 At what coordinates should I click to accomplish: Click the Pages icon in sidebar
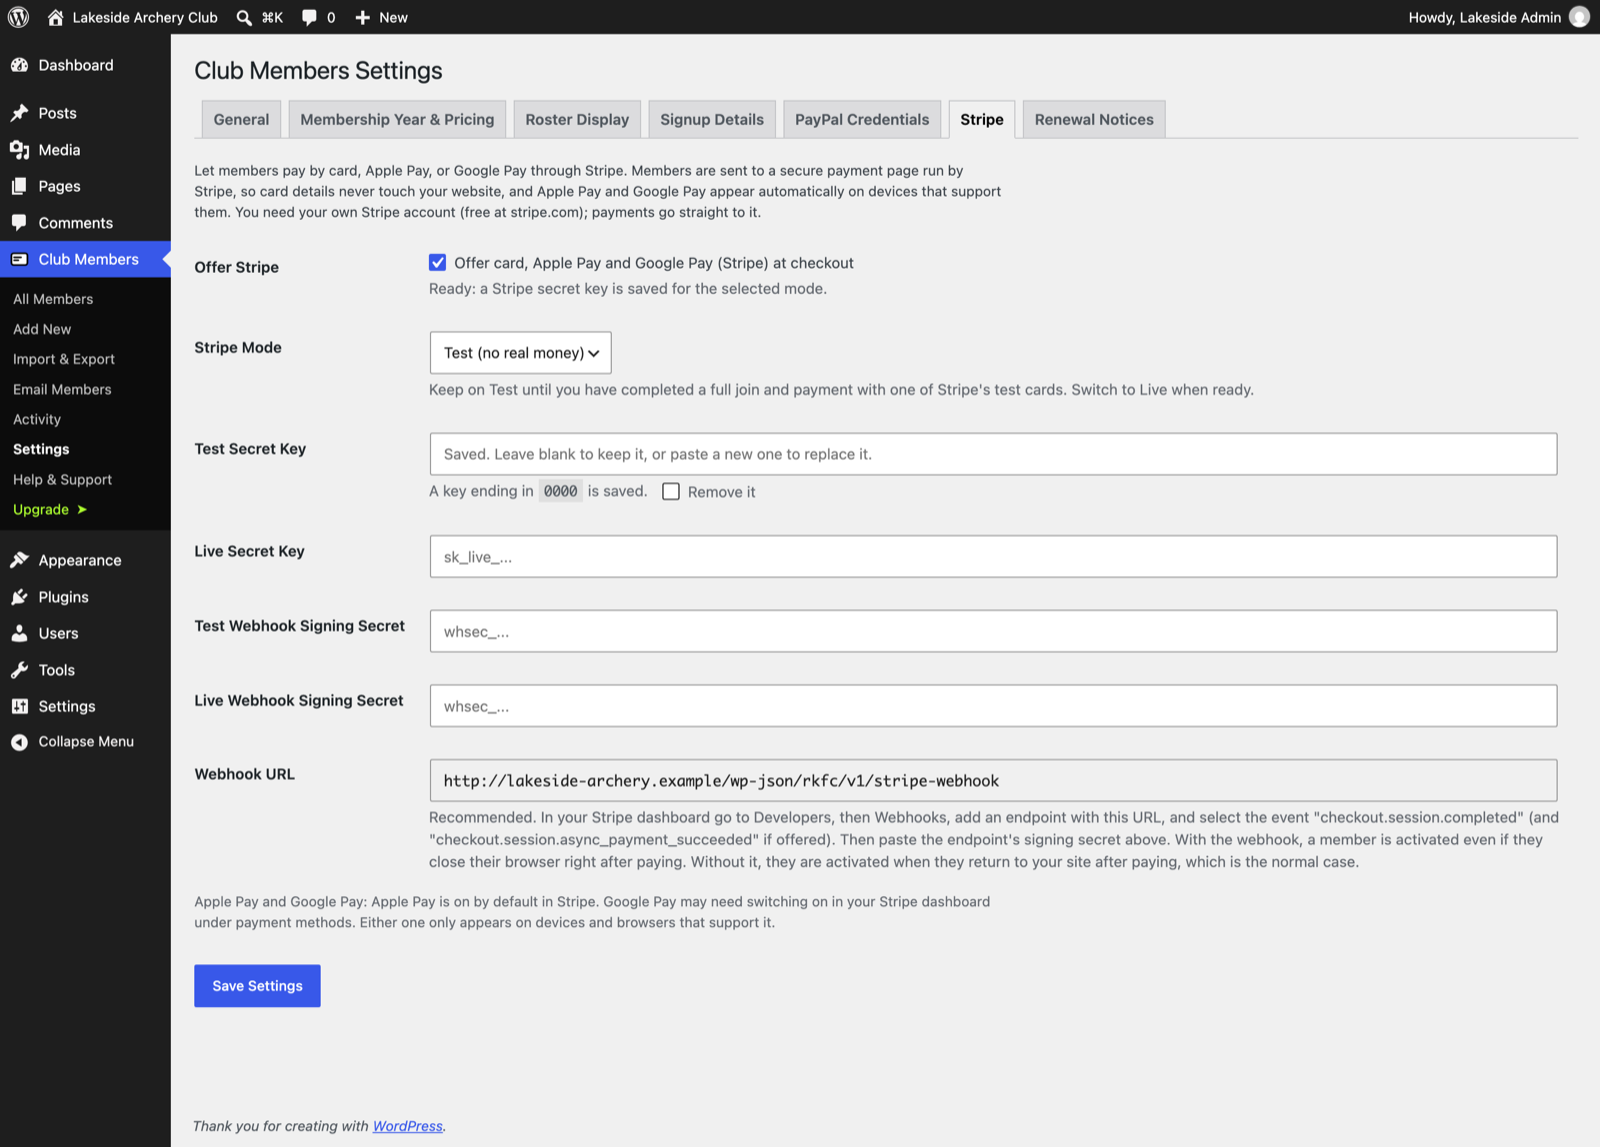[19, 186]
